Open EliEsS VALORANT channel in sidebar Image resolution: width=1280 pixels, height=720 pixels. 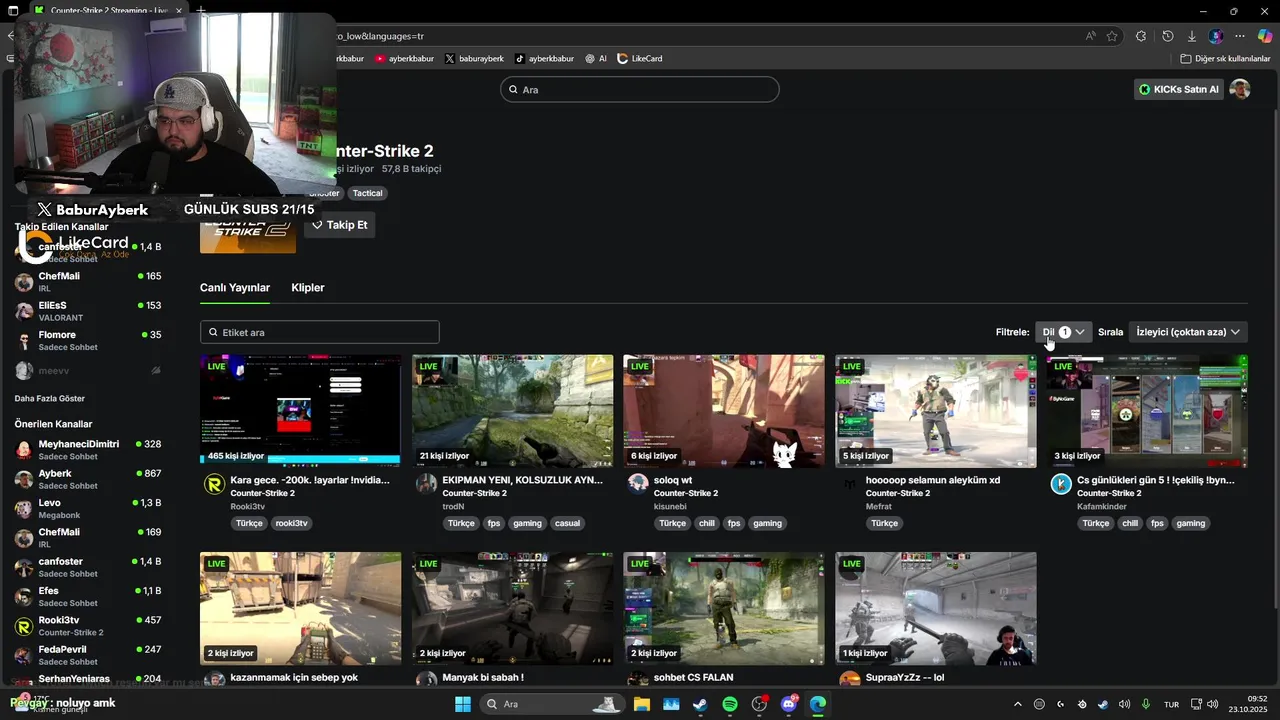88,311
